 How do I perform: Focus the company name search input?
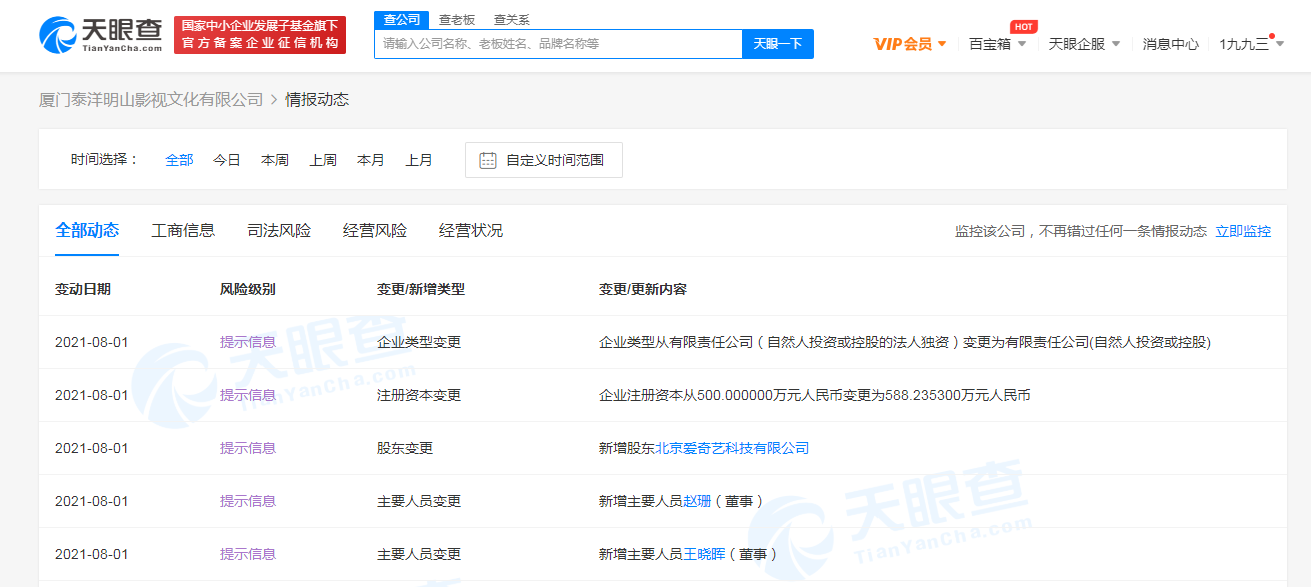[558, 44]
